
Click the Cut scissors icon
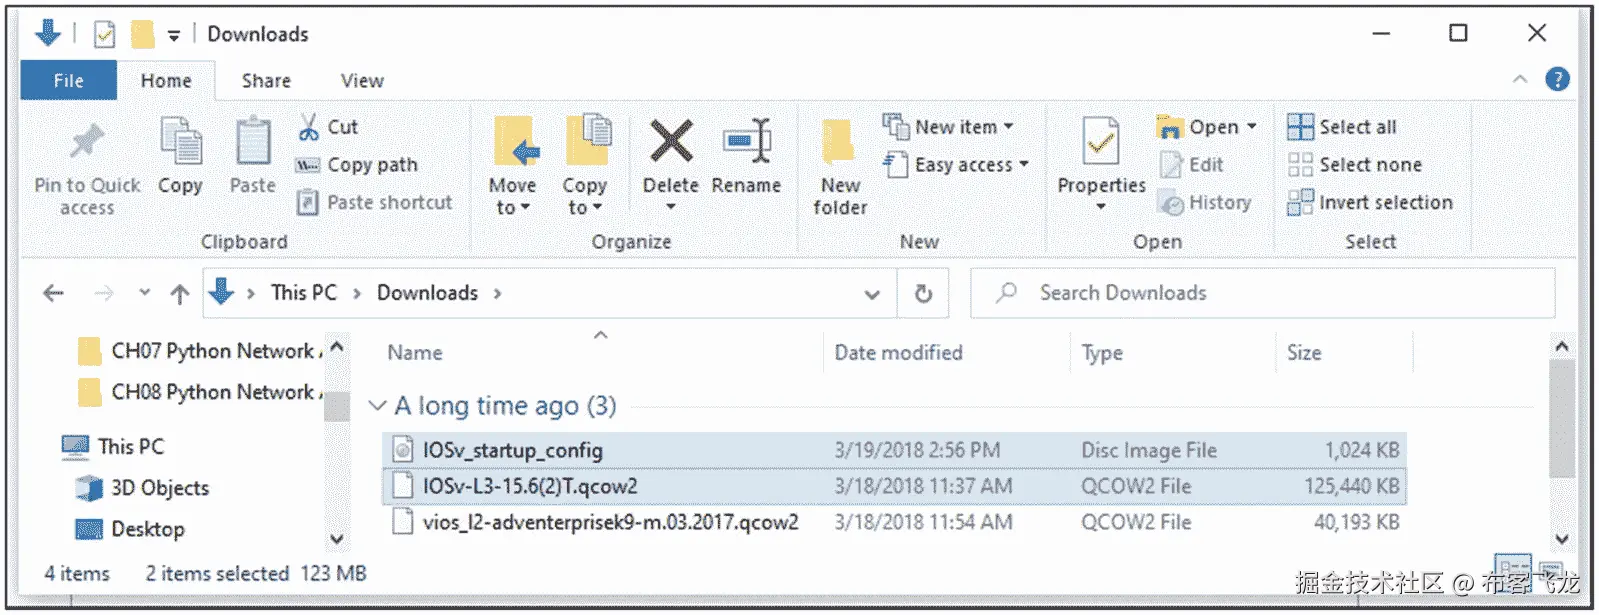point(309,127)
